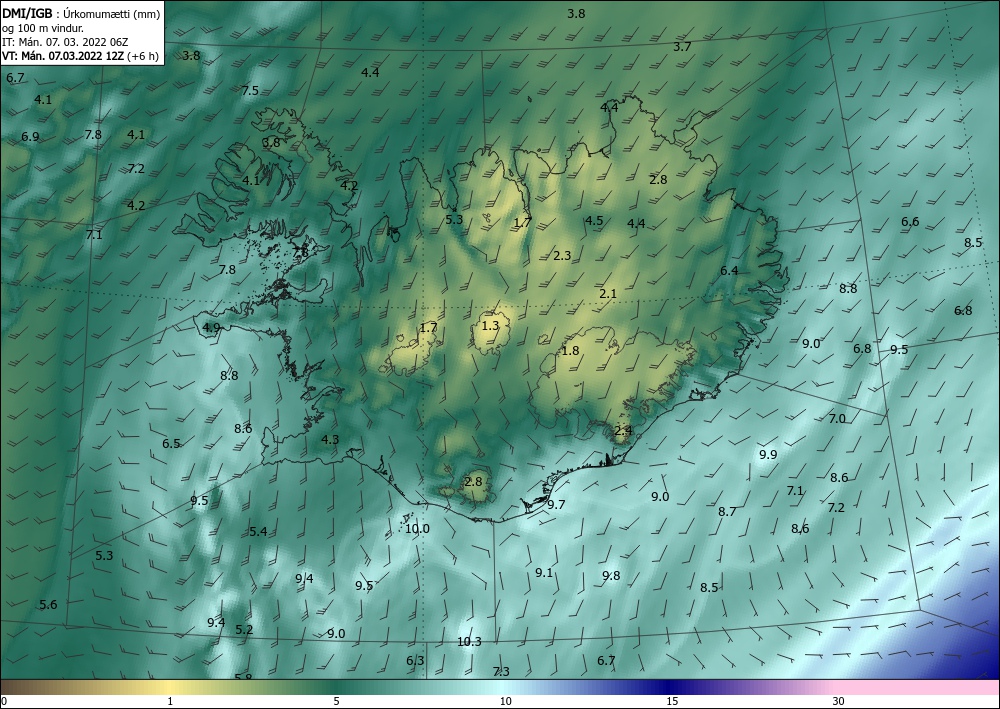Click the title text 'DMI/IGB : Úrkomumætti (mm)'
The image size is (1000, 709).
tap(81, 14)
